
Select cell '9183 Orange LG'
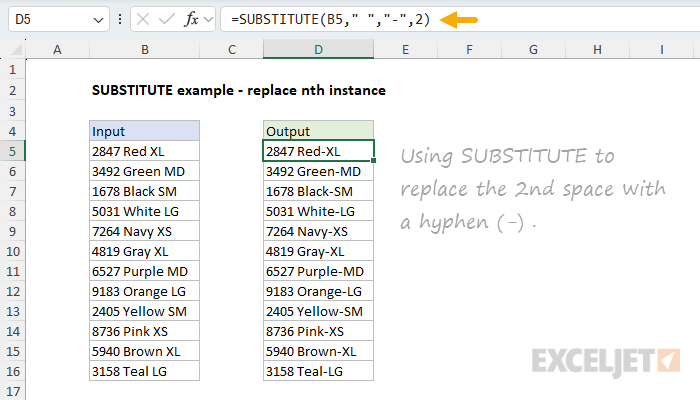(145, 292)
